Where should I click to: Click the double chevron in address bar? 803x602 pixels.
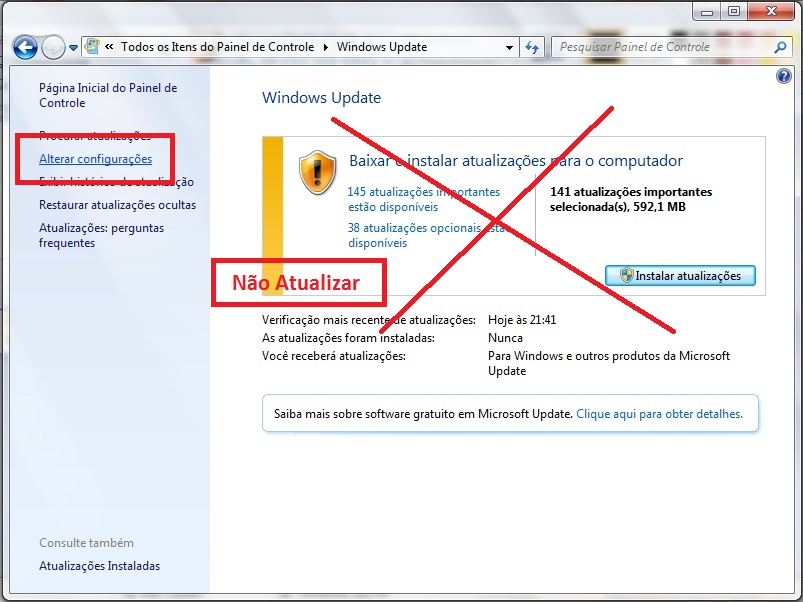click(x=109, y=47)
